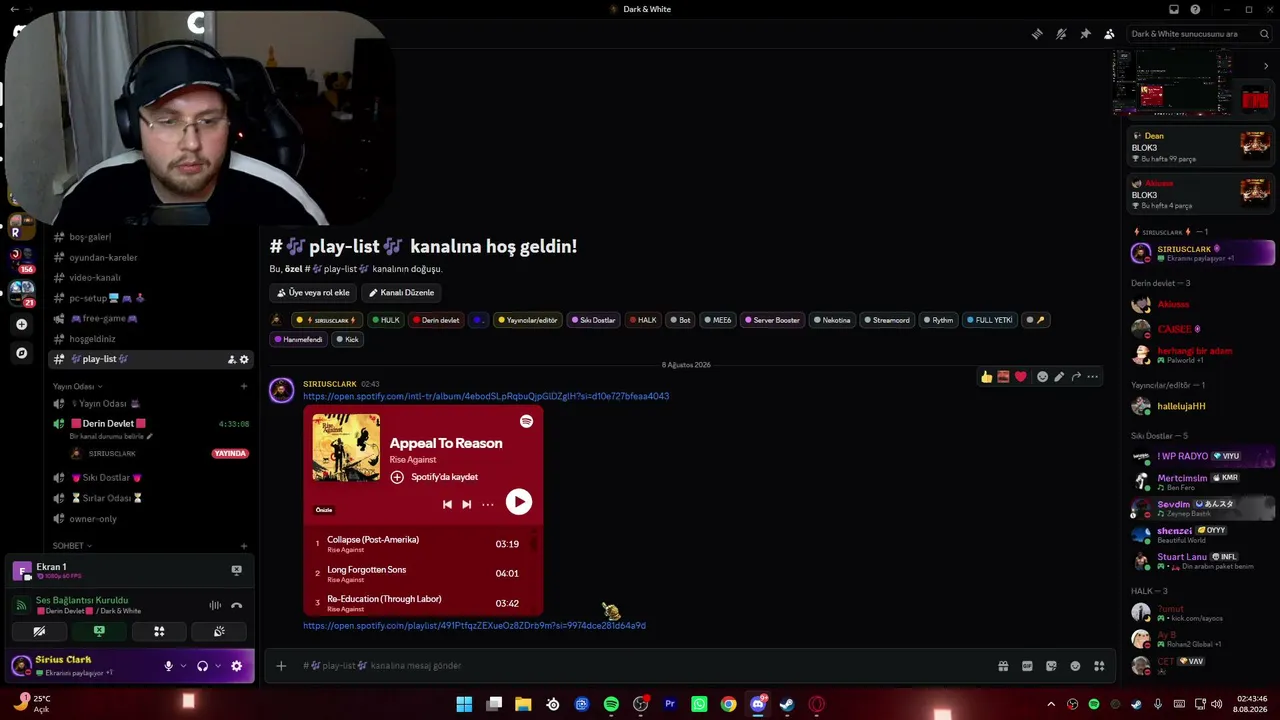Search in Dark & White server field
1280x720 pixels.
tap(1197, 34)
